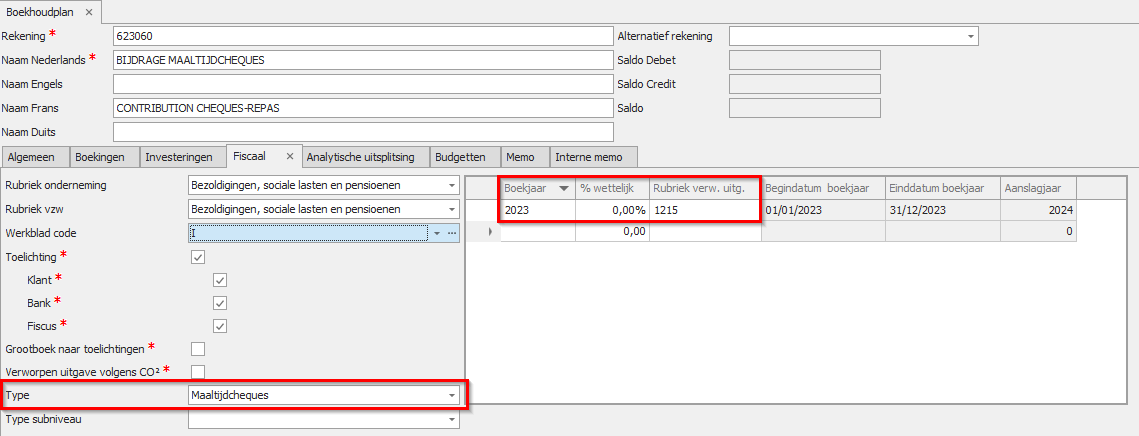Screen dimensions: 1139x436
Task: Uncheck the Bank checkbox
Action: point(220,303)
